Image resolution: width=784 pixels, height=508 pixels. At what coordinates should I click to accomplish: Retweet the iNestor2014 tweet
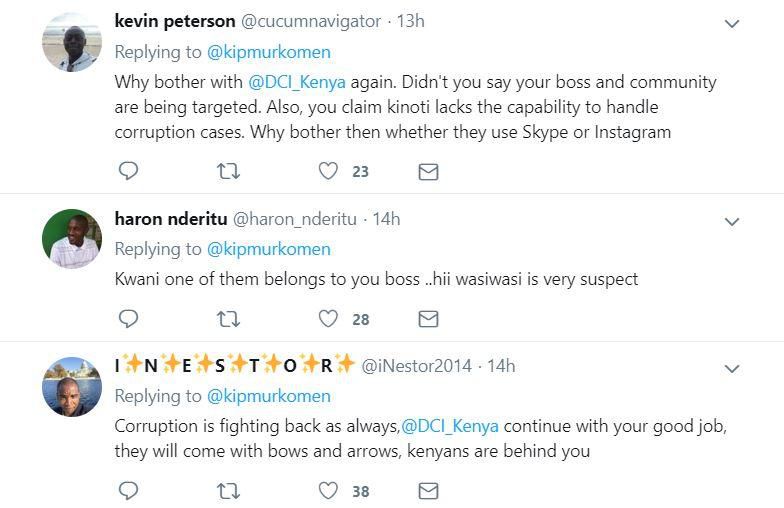pos(228,491)
